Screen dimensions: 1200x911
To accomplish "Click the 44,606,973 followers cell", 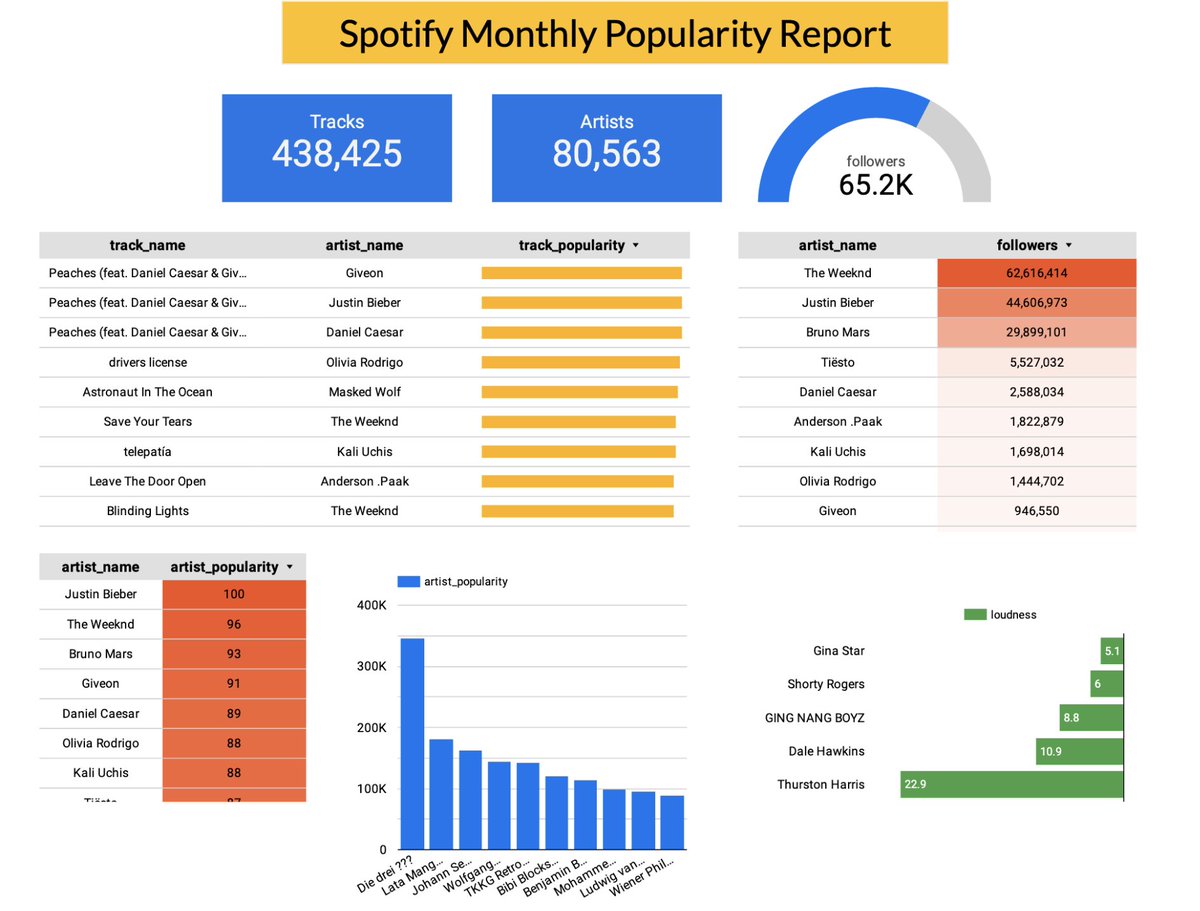I will click(x=1037, y=303).
